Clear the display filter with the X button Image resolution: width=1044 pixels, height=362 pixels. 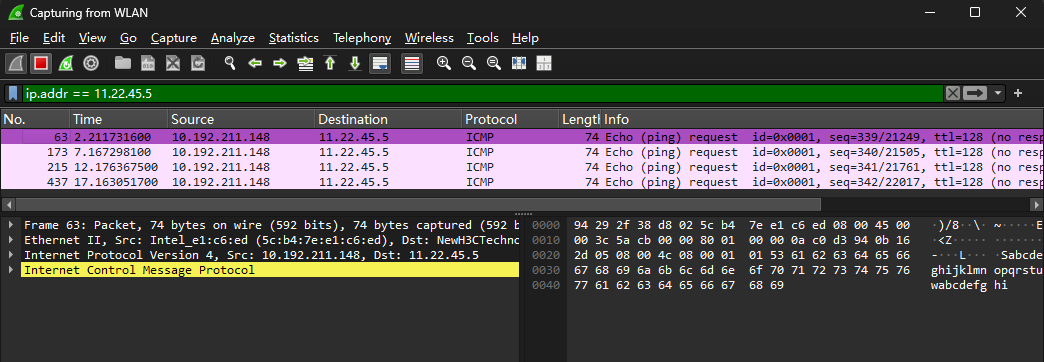(953, 93)
